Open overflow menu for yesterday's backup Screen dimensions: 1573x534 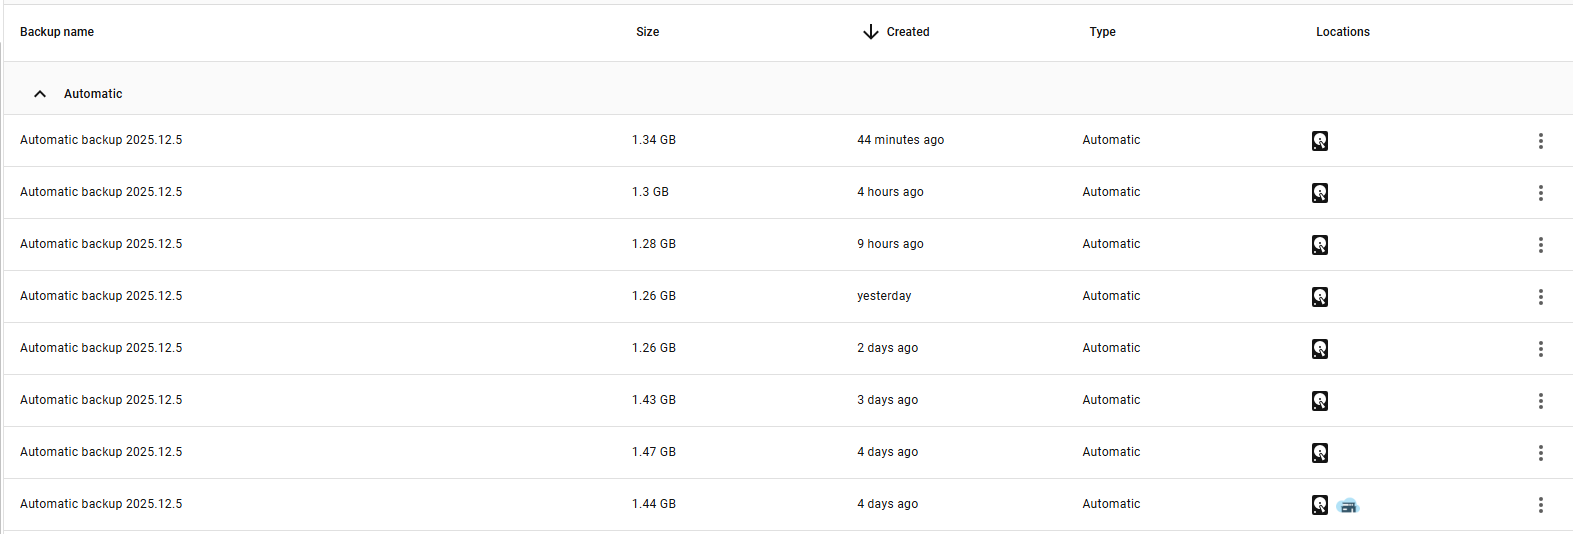pyautogui.click(x=1540, y=297)
